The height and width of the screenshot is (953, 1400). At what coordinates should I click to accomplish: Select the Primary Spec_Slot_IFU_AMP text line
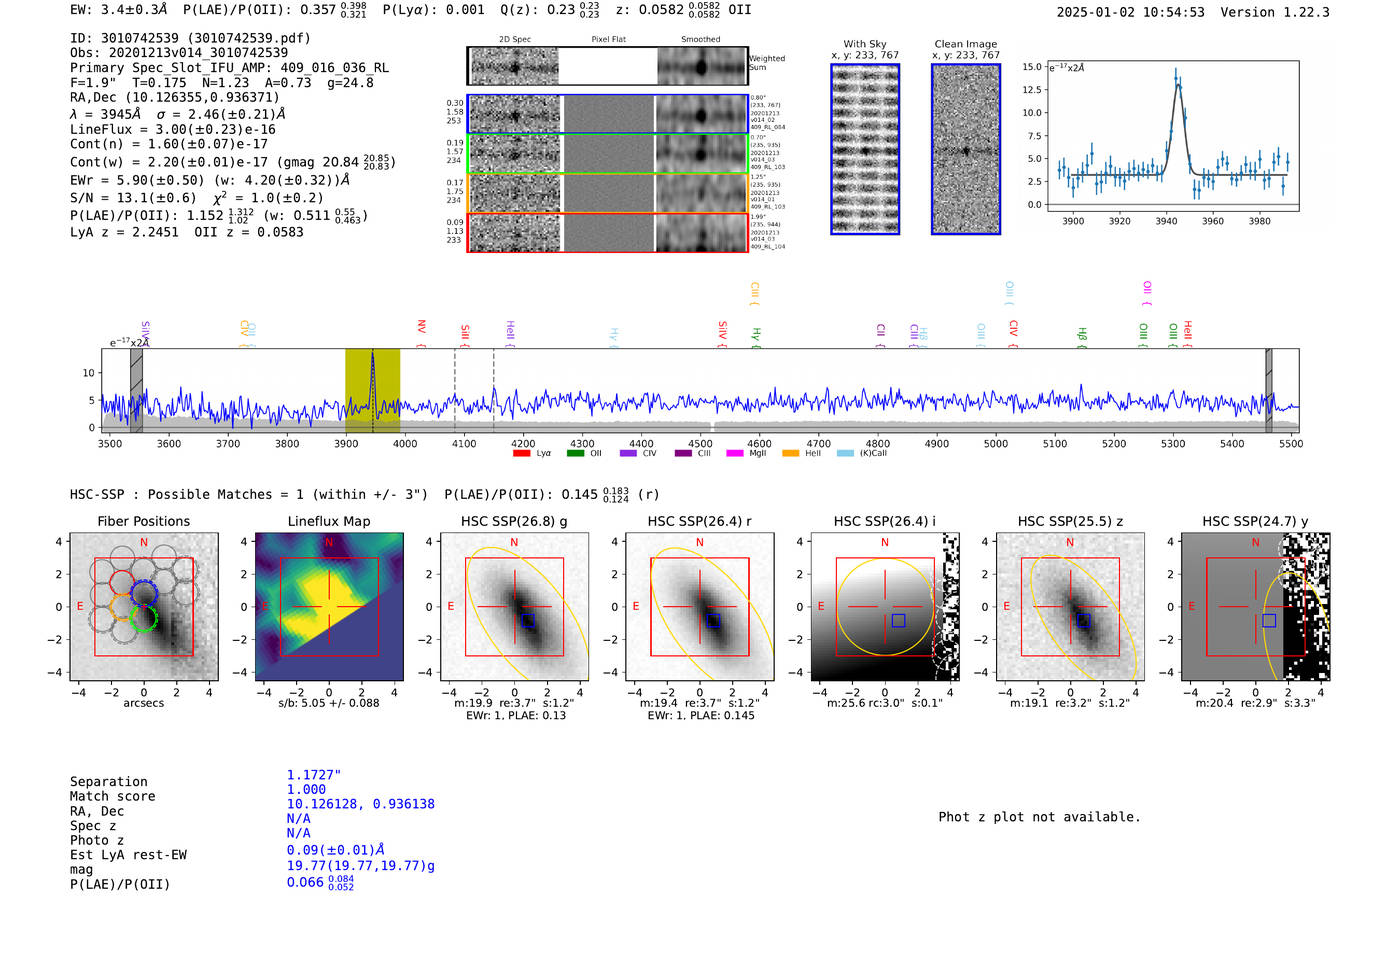coord(230,68)
